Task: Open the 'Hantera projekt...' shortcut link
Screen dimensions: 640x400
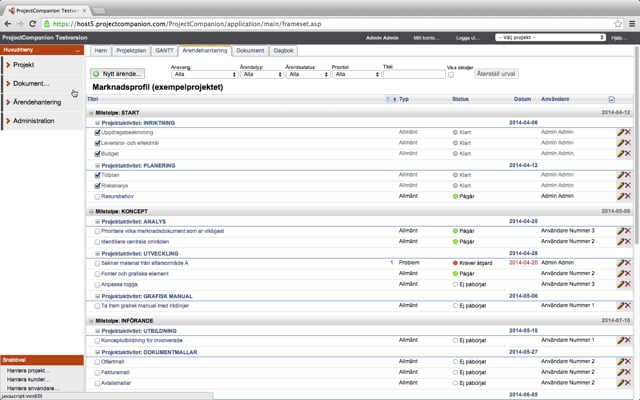Action: click(28, 371)
